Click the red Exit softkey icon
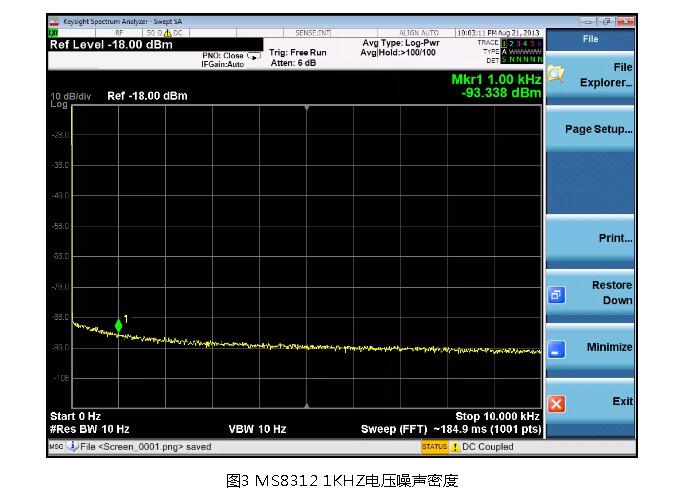The width and height of the screenshot is (686, 499). [557, 403]
